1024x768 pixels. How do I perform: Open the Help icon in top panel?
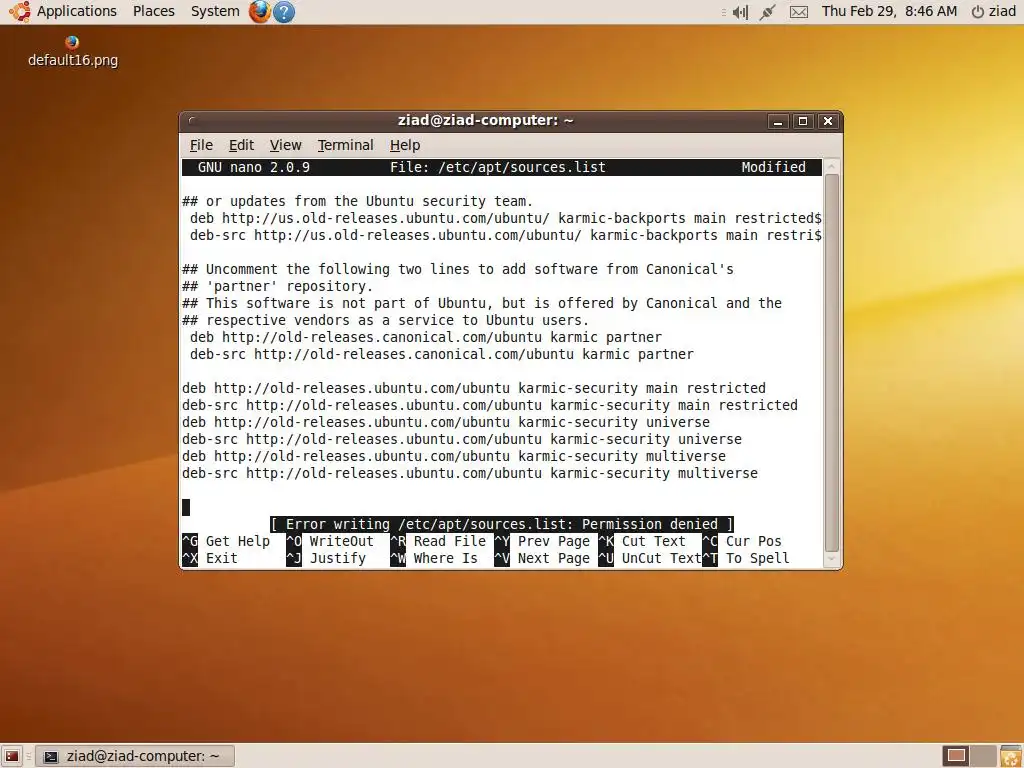[x=283, y=12]
